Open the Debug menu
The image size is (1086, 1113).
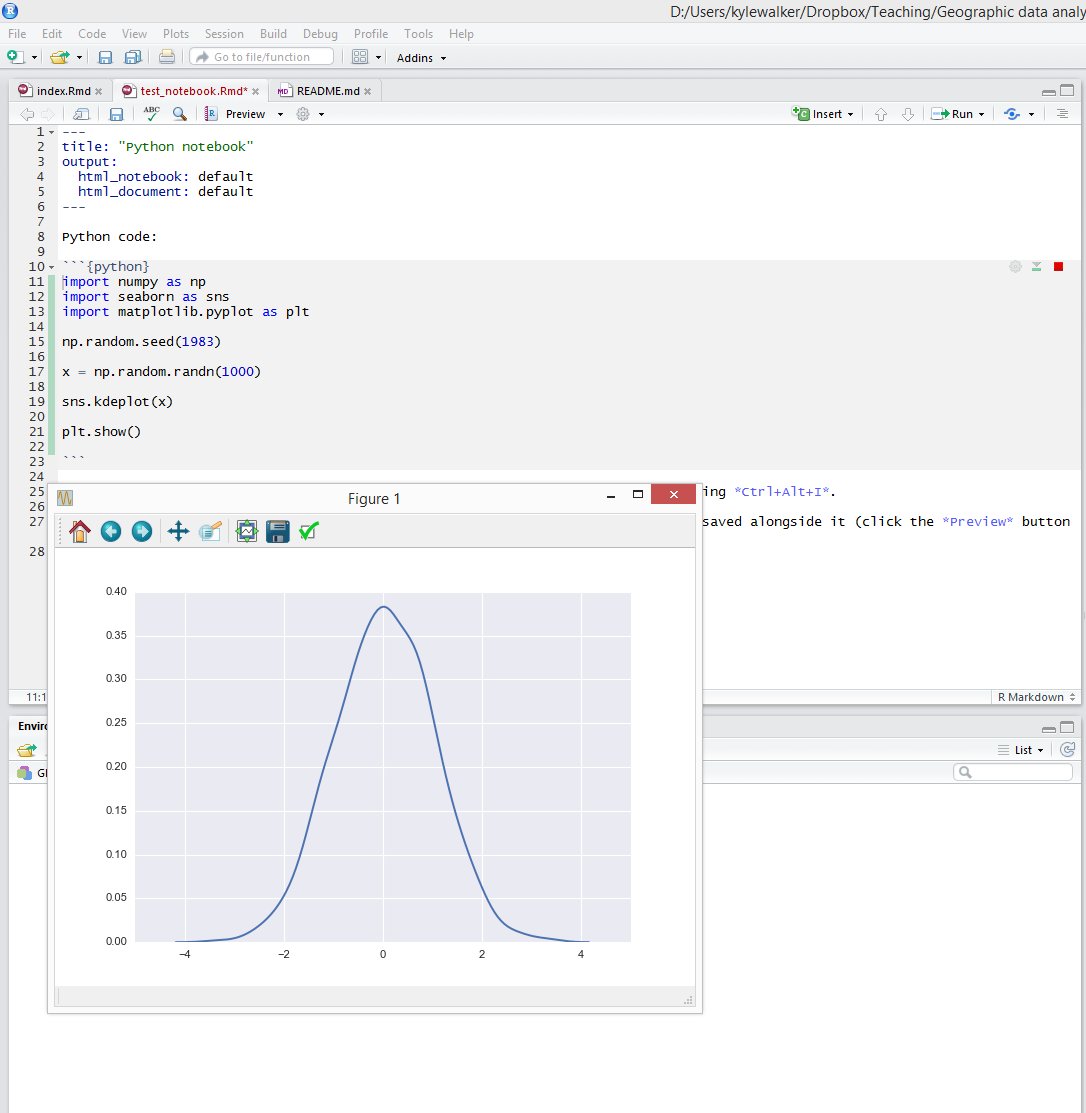click(320, 34)
